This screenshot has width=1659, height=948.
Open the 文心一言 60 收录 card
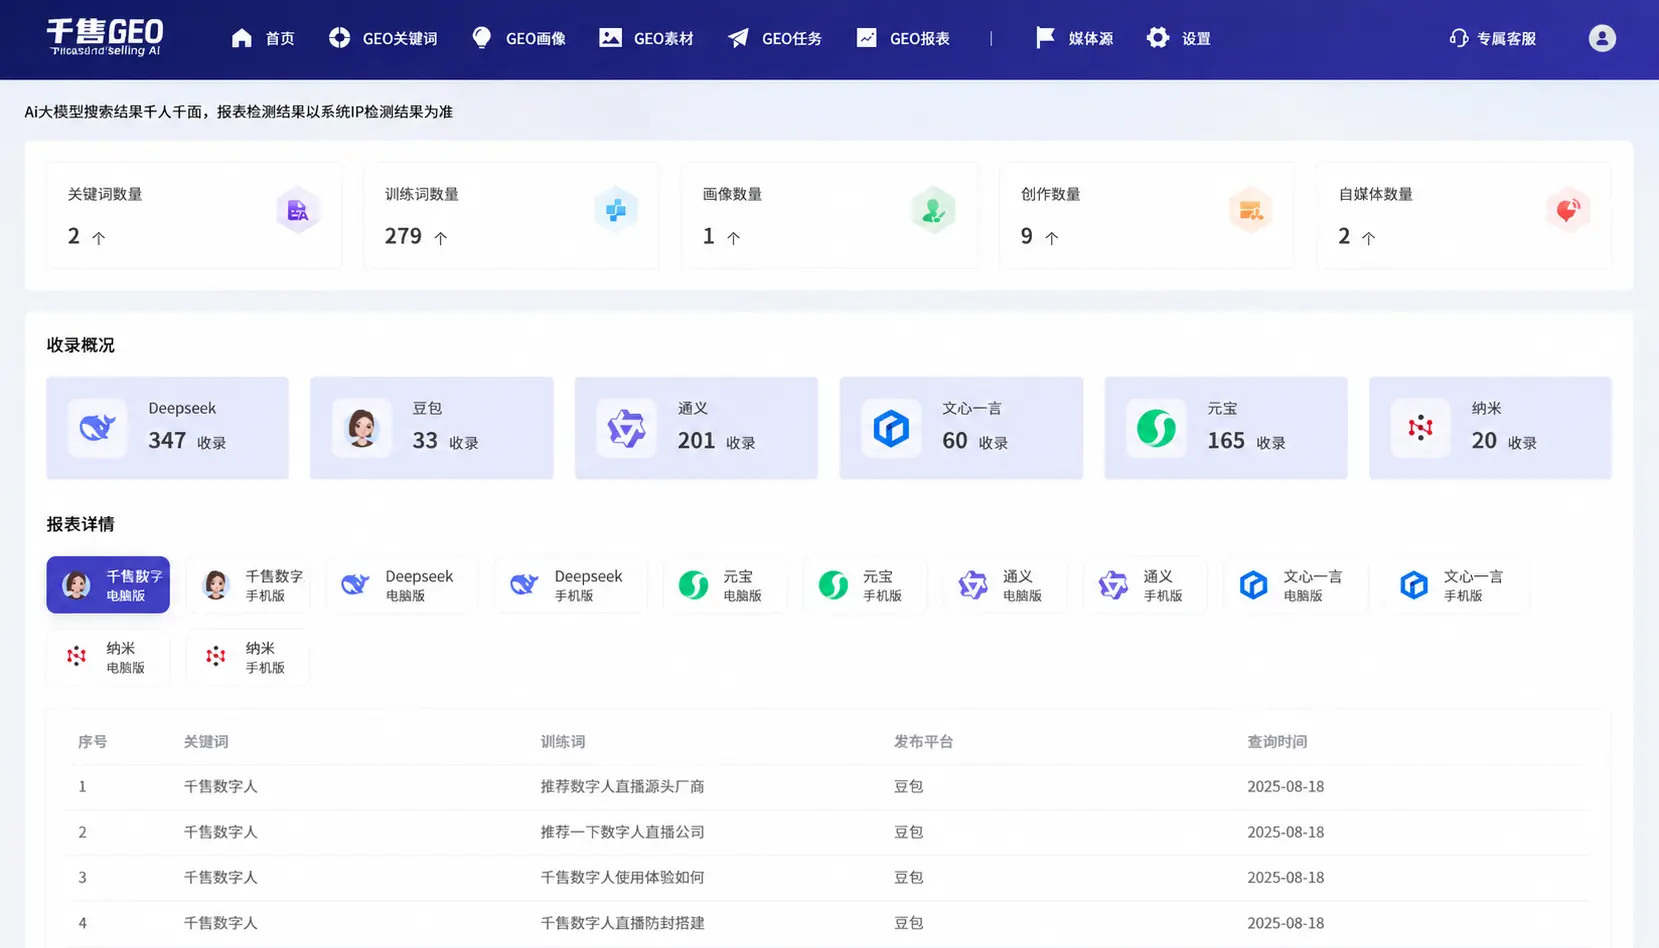coord(961,428)
